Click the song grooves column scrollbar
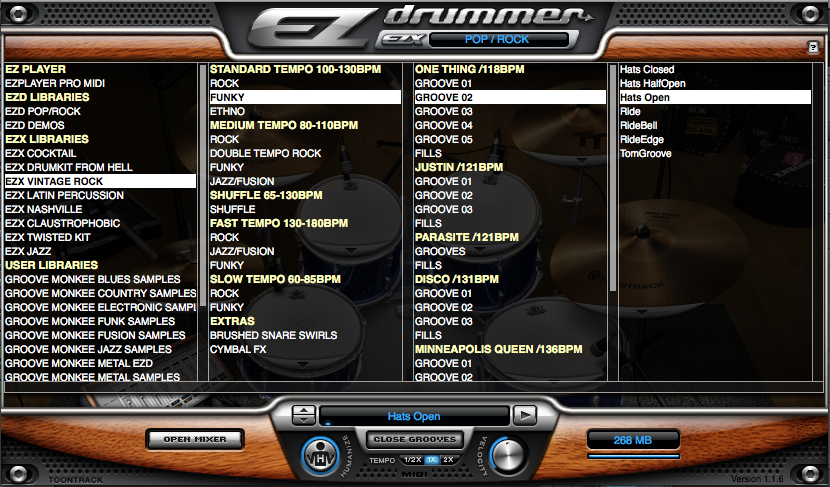The width and height of the screenshot is (830, 487). pos(613,177)
